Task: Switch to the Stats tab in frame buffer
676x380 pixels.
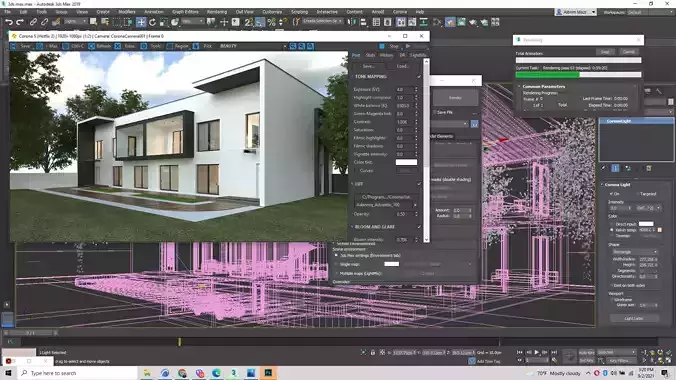Action: pos(370,55)
